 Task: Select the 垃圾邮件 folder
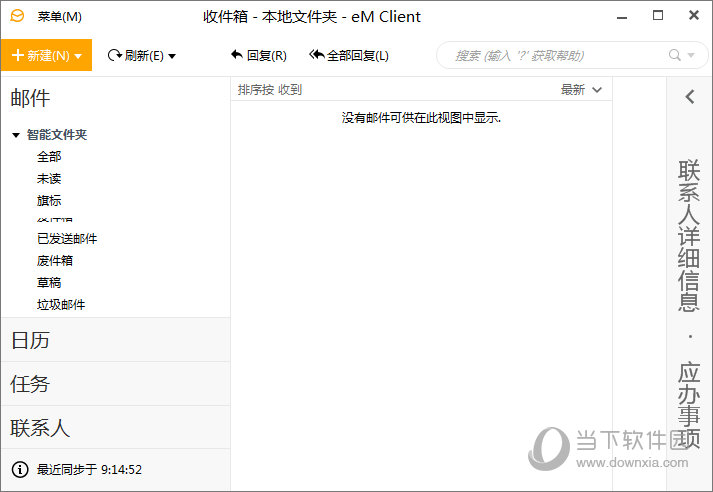click(x=61, y=304)
